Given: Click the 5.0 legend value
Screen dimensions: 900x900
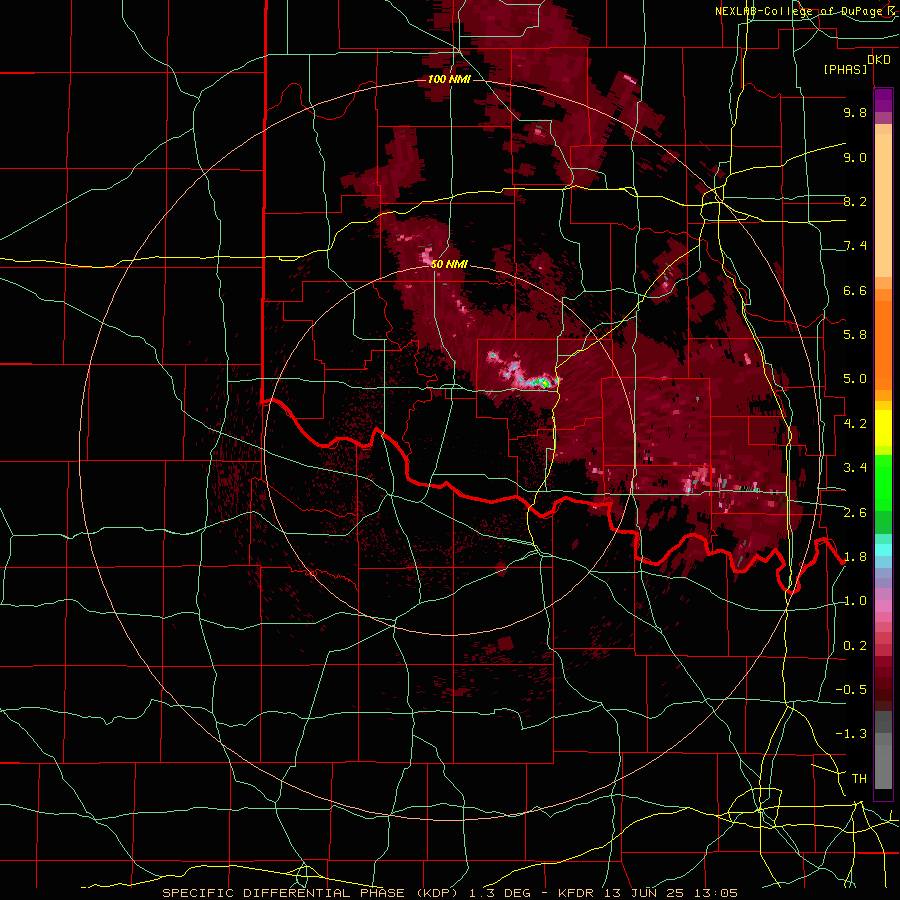Looking at the screenshot, I should click(855, 379).
